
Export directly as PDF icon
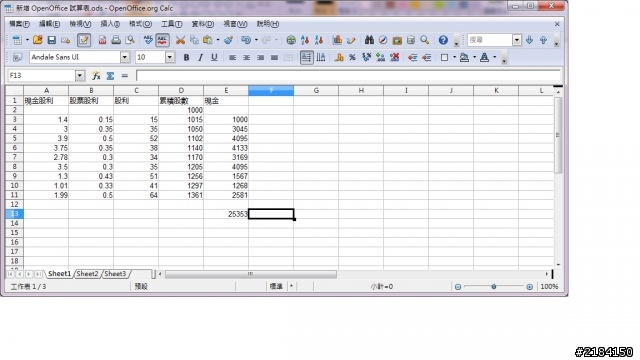(x=102, y=40)
